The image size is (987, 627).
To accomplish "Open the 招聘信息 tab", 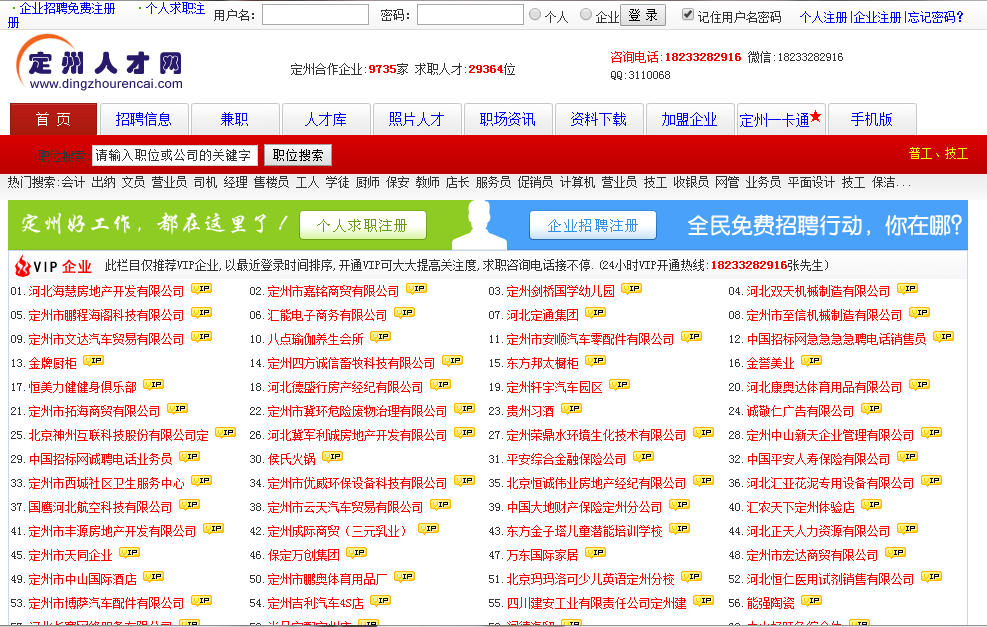I will (x=144, y=119).
